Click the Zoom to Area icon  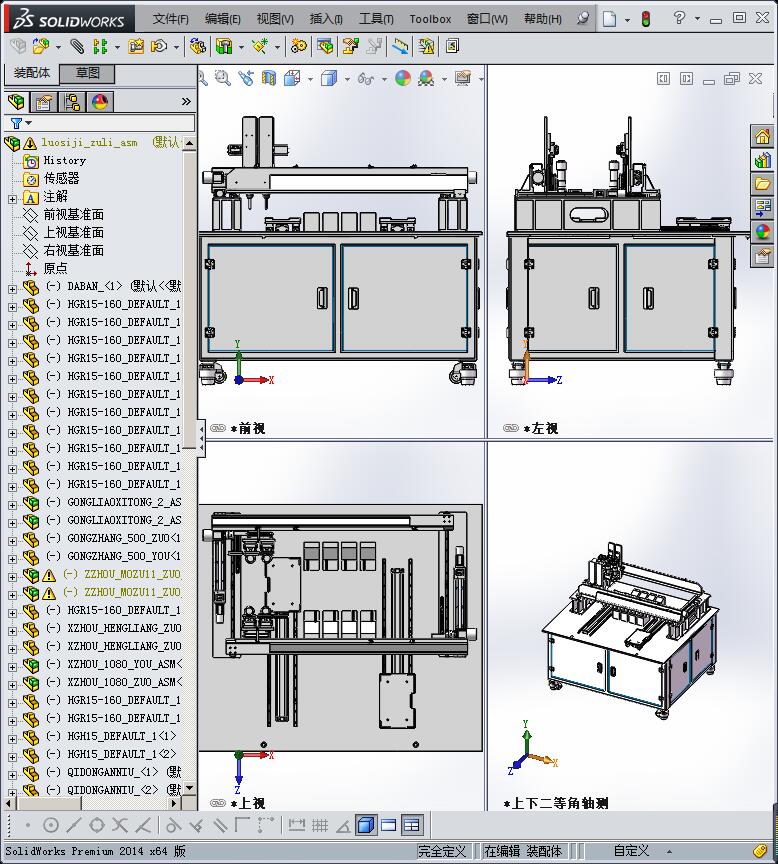(223, 78)
